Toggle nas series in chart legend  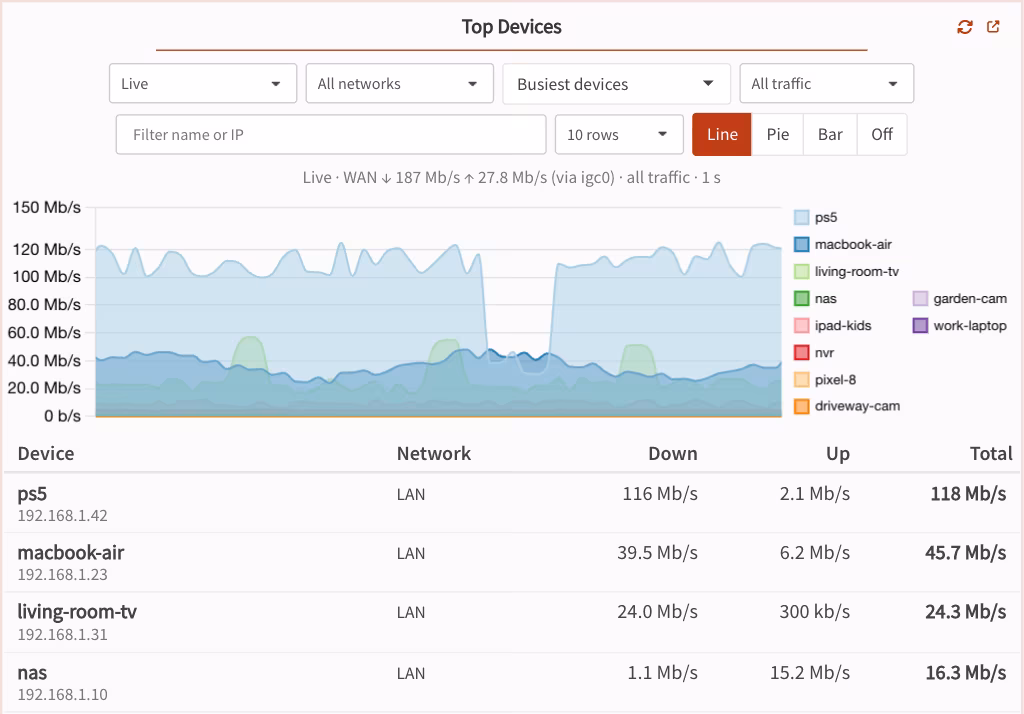point(815,299)
